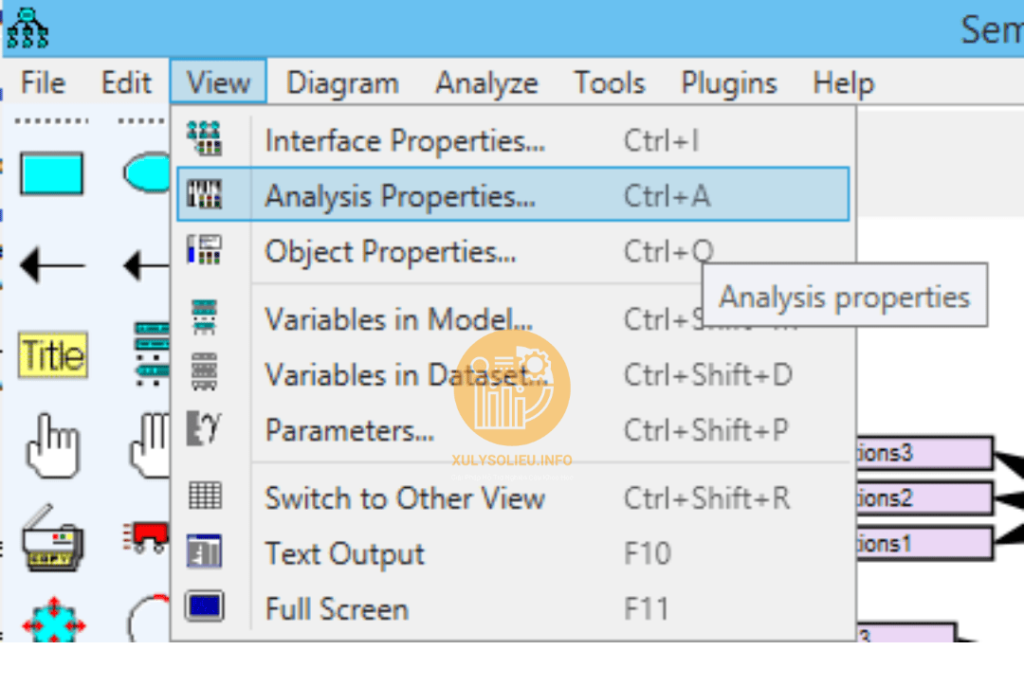Click the list variables in model icon
Viewport: 1024px width, 686px height.
coord(151,353)
